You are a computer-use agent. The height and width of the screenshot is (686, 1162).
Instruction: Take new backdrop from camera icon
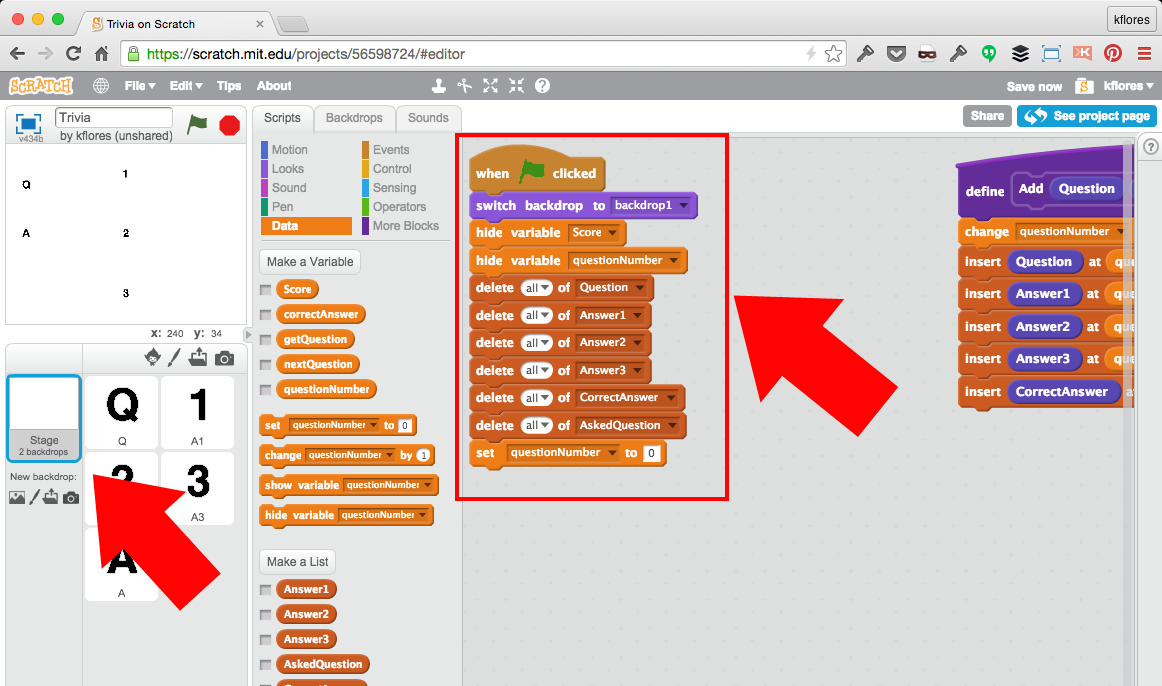[x=71, y=498]
